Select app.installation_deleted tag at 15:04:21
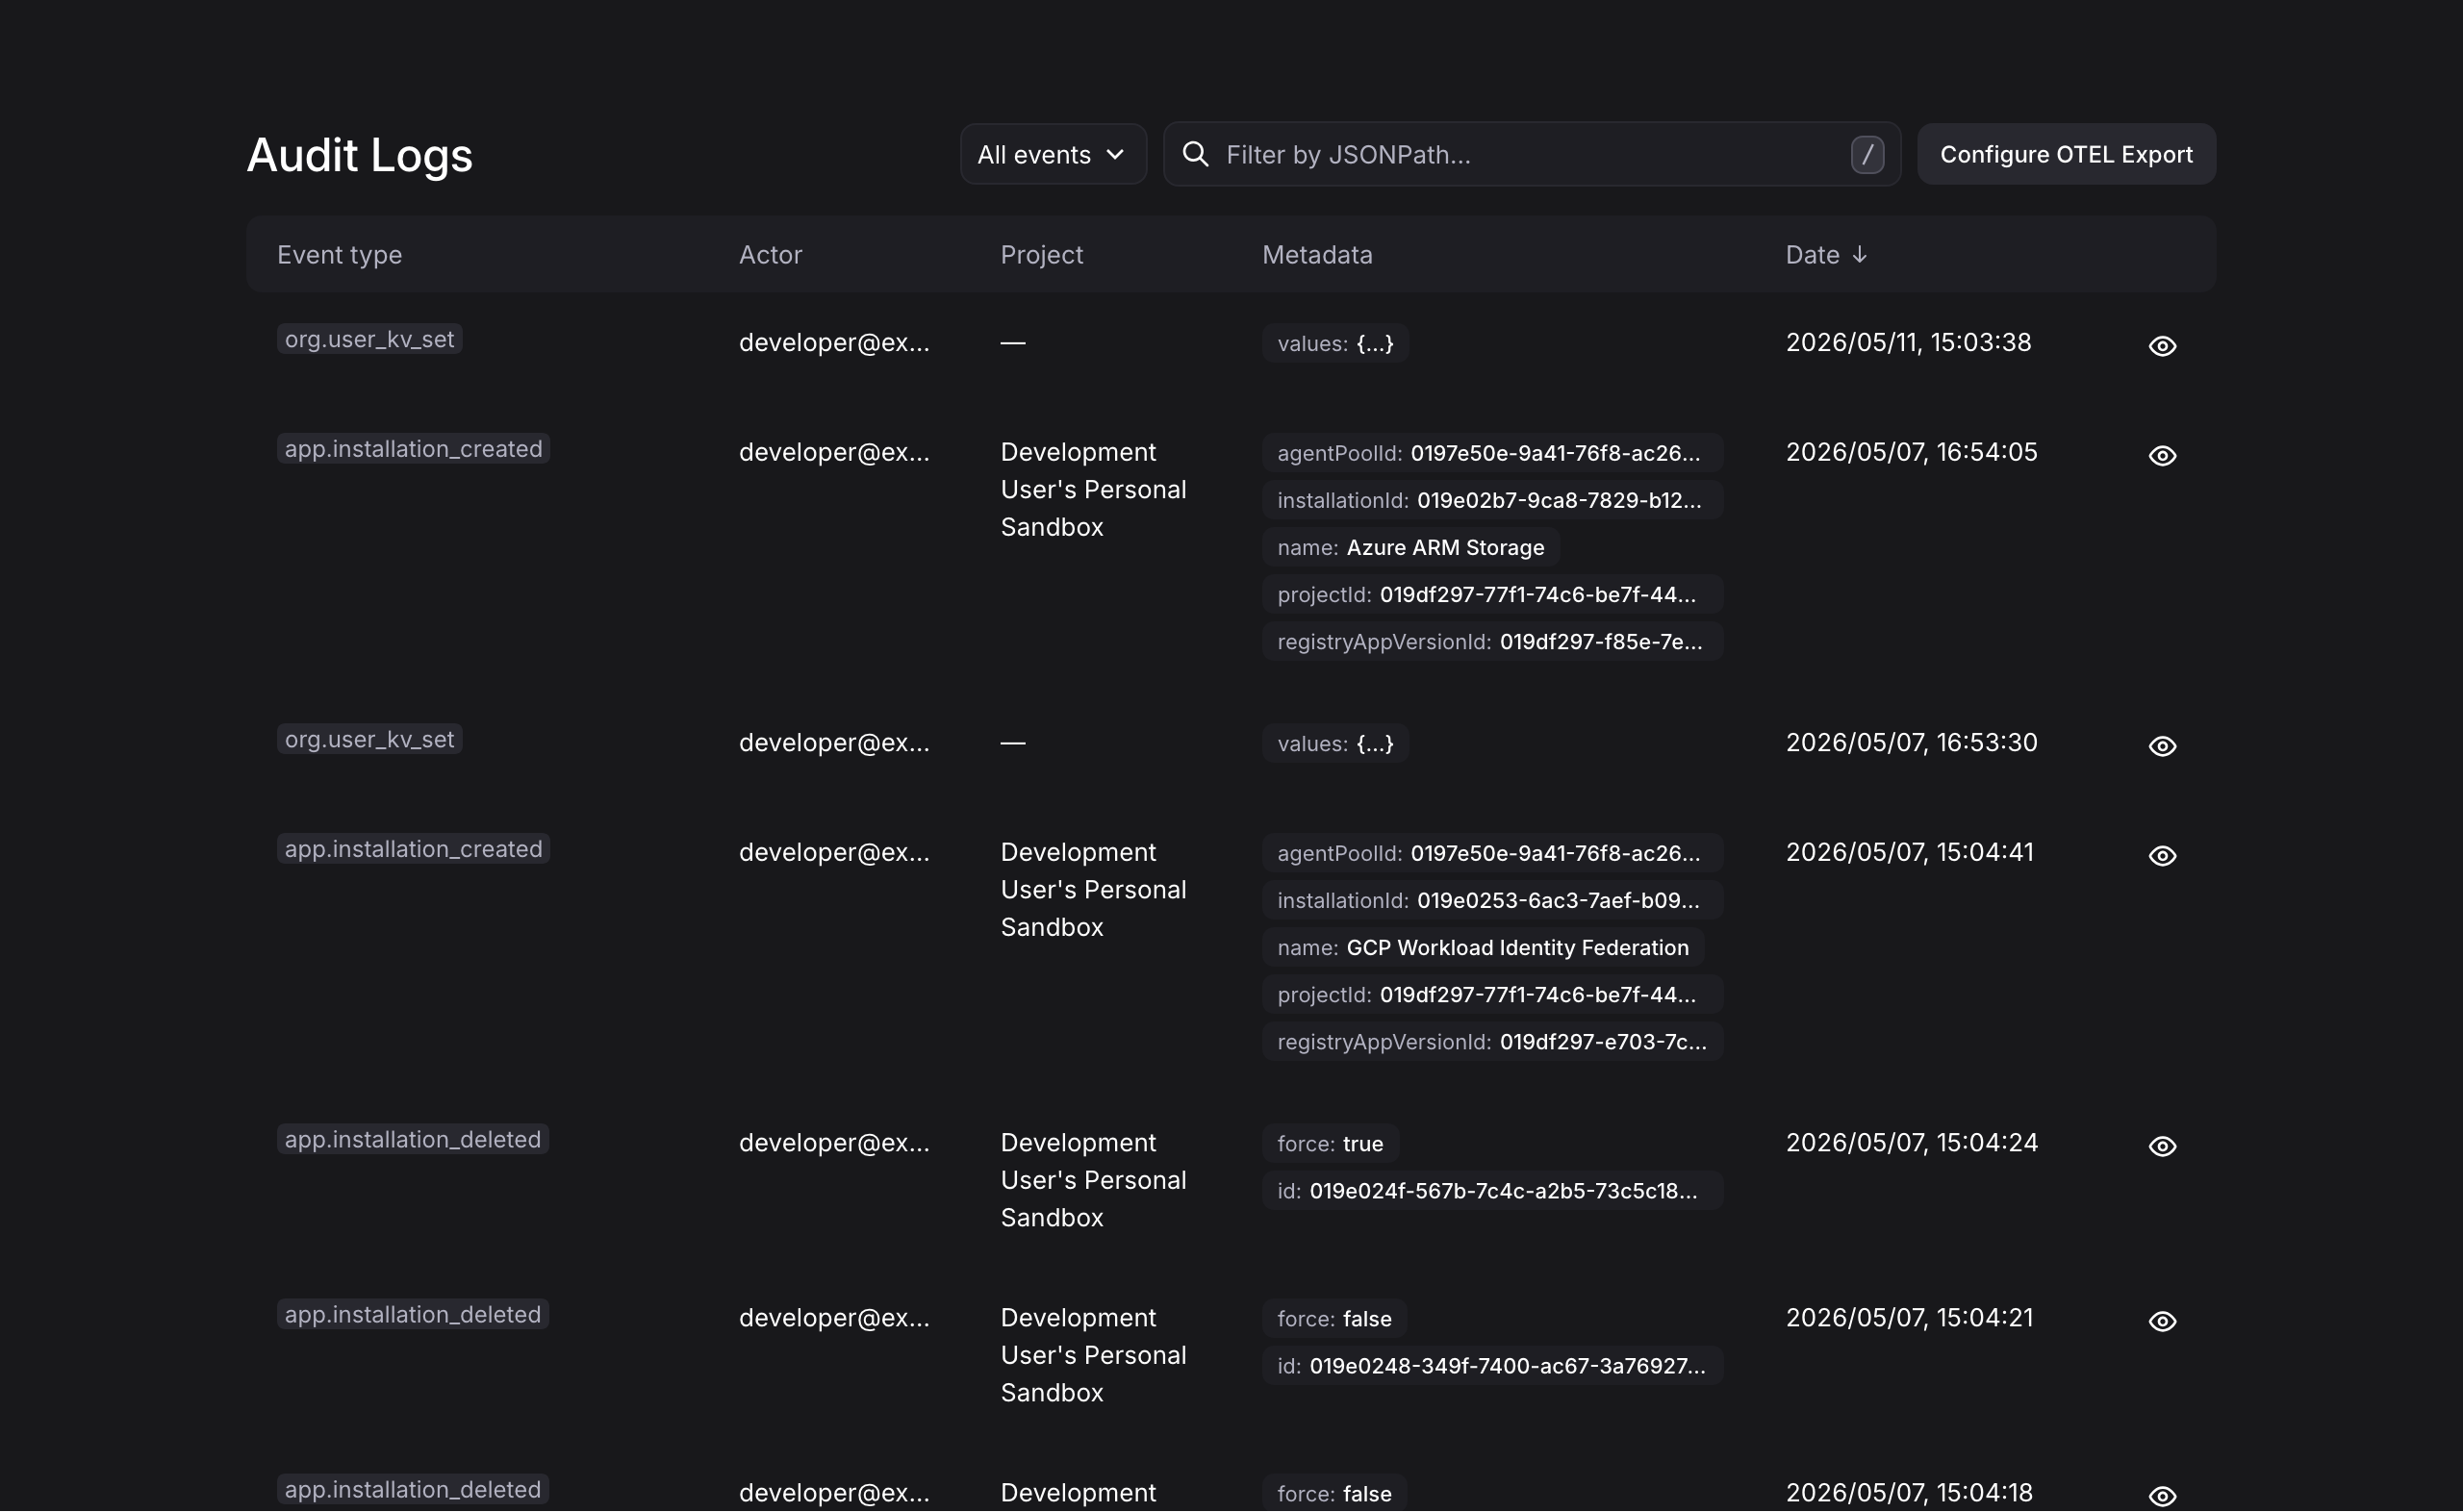The height and width of the screenshot is (1512, 2463). [412, 1314]
